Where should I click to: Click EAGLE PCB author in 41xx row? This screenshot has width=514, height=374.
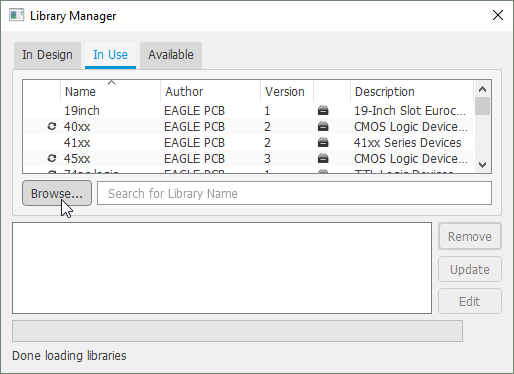(195, 142)
